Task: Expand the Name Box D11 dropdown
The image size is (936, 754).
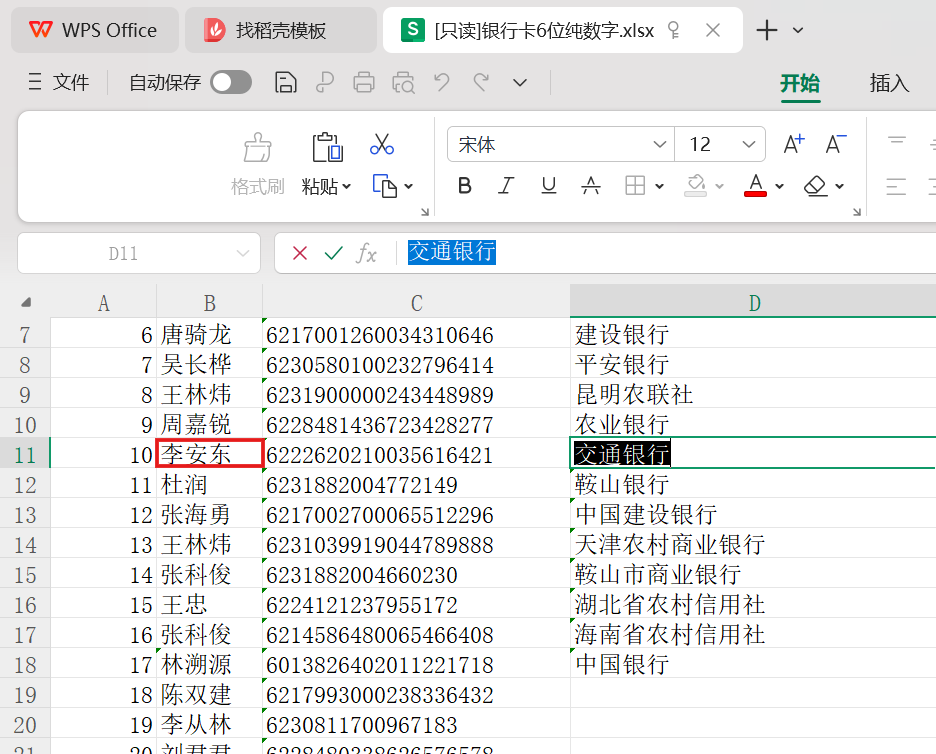Action: 242,254
